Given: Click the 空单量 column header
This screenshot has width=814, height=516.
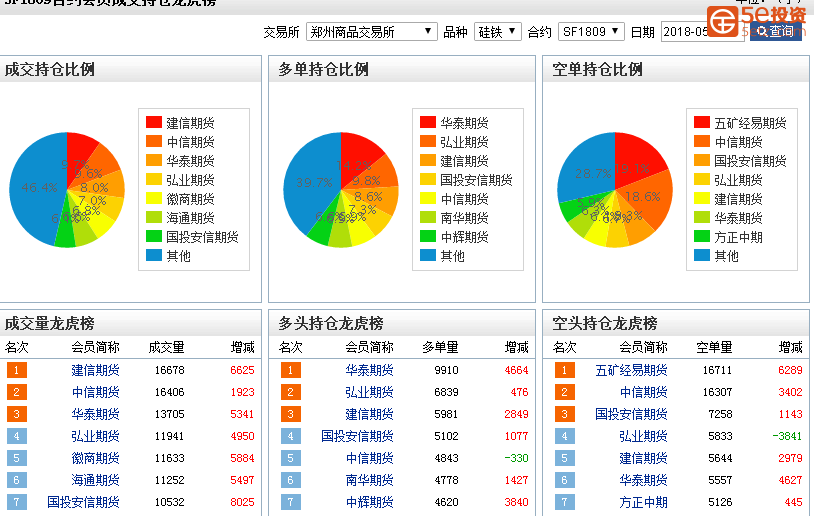Looking at the screenshot, I should 714,347.
